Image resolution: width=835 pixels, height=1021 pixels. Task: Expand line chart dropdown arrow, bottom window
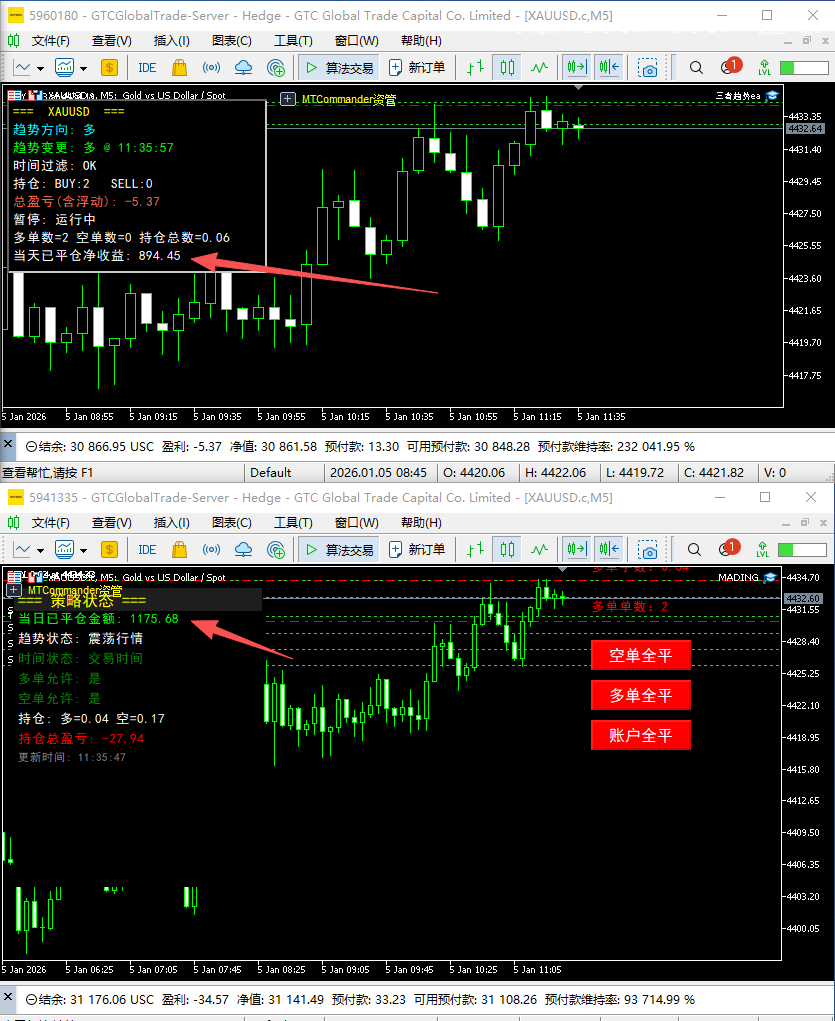pos(40,550)
